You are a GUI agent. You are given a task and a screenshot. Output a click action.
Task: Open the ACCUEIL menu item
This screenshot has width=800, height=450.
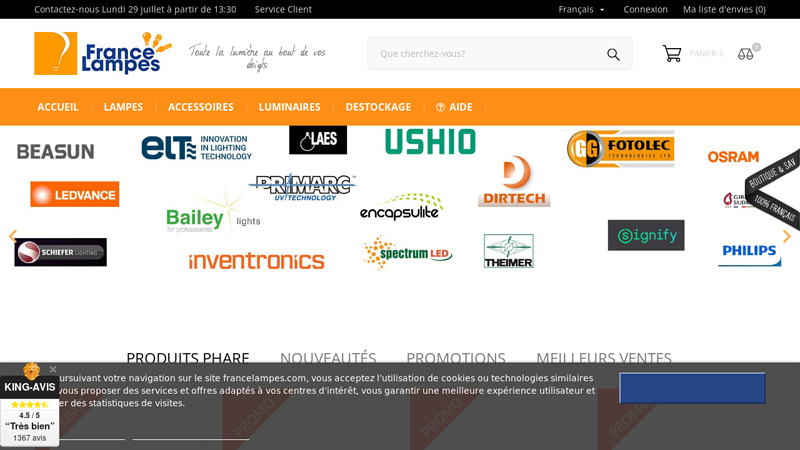point(58,107)
